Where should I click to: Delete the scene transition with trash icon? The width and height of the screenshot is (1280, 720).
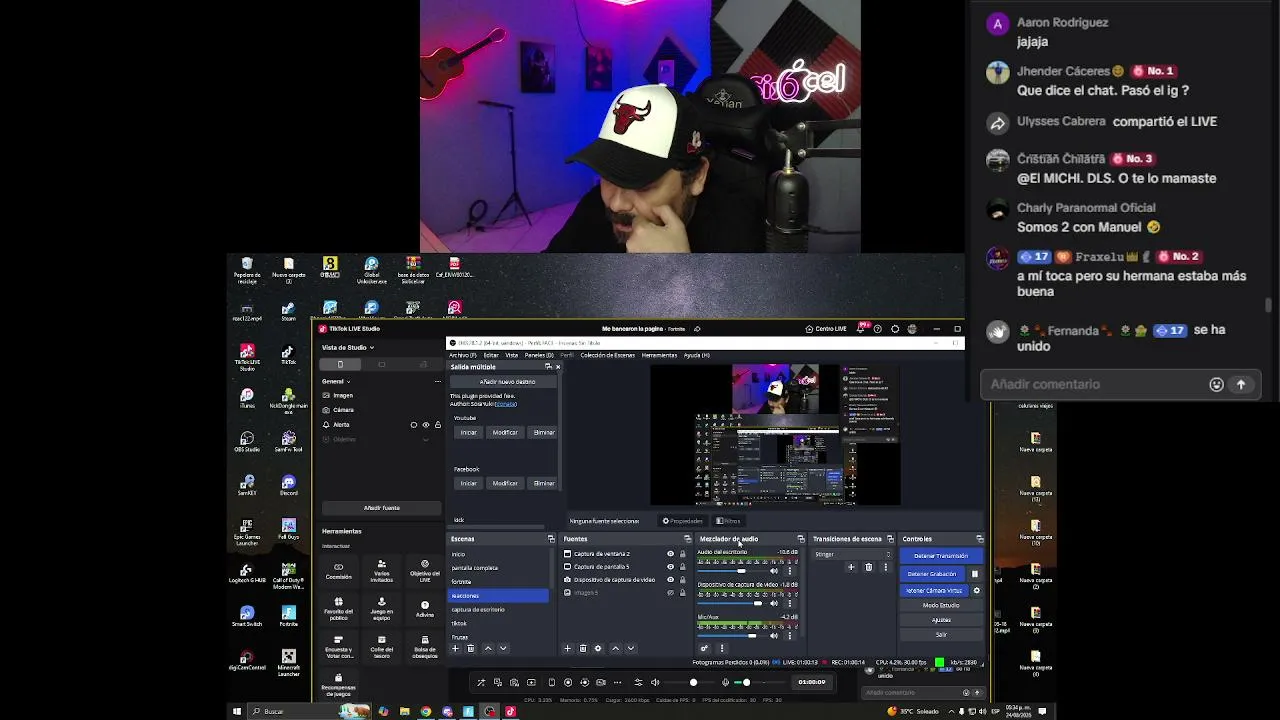click(868, 567)
